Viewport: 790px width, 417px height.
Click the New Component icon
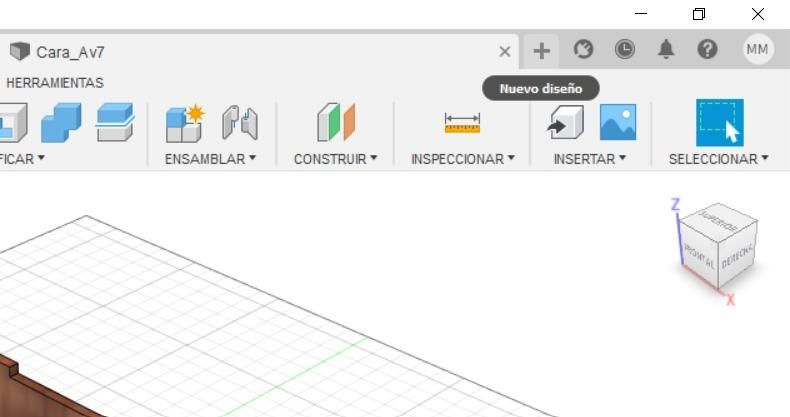[x=185, y=123]
